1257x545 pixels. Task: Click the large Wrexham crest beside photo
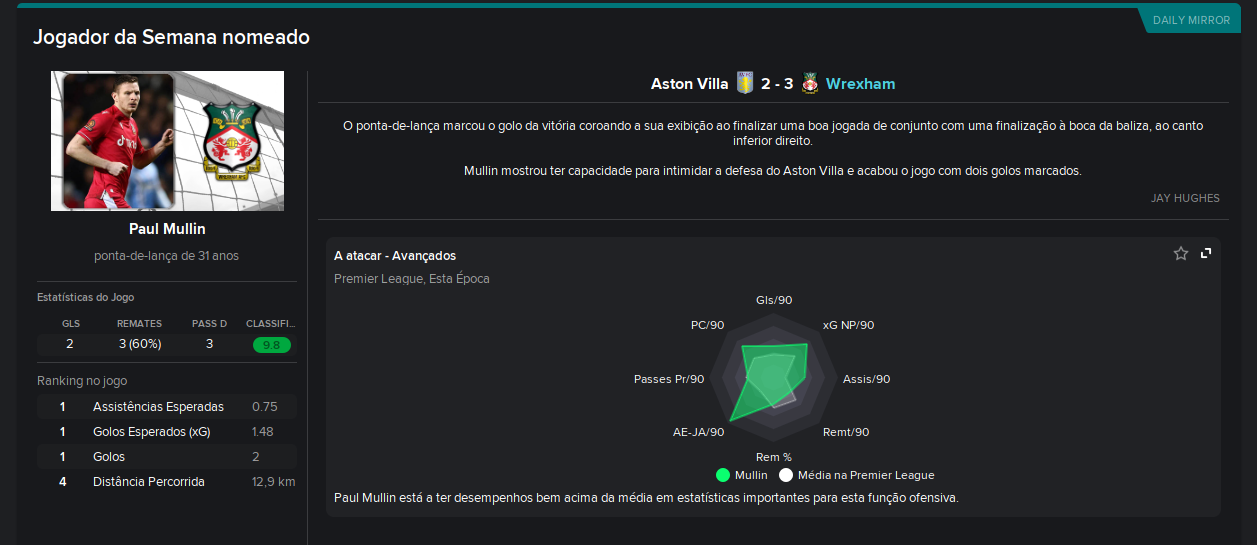231,139
